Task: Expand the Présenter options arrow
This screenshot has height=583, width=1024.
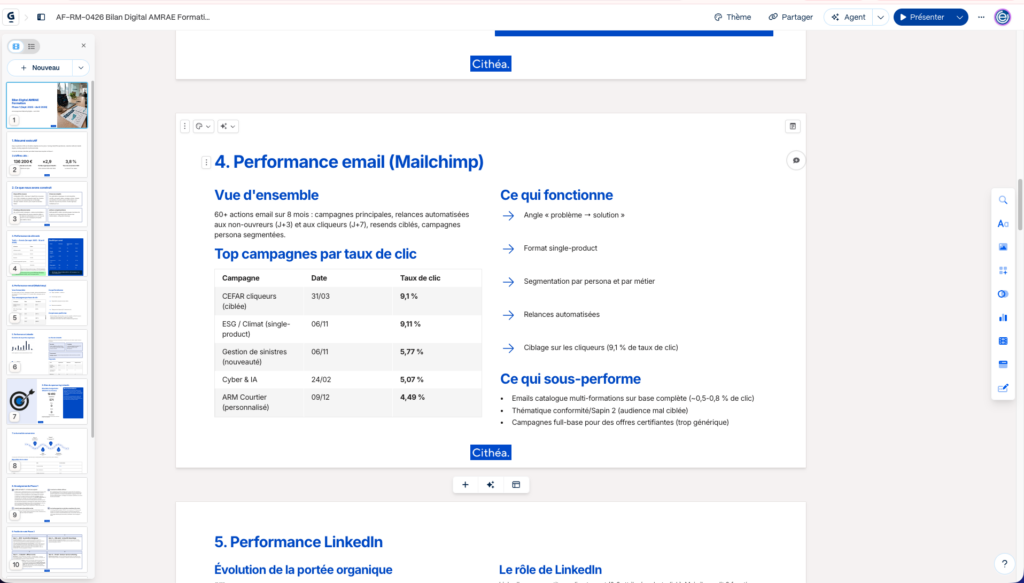Action: [x=959, y=17]
